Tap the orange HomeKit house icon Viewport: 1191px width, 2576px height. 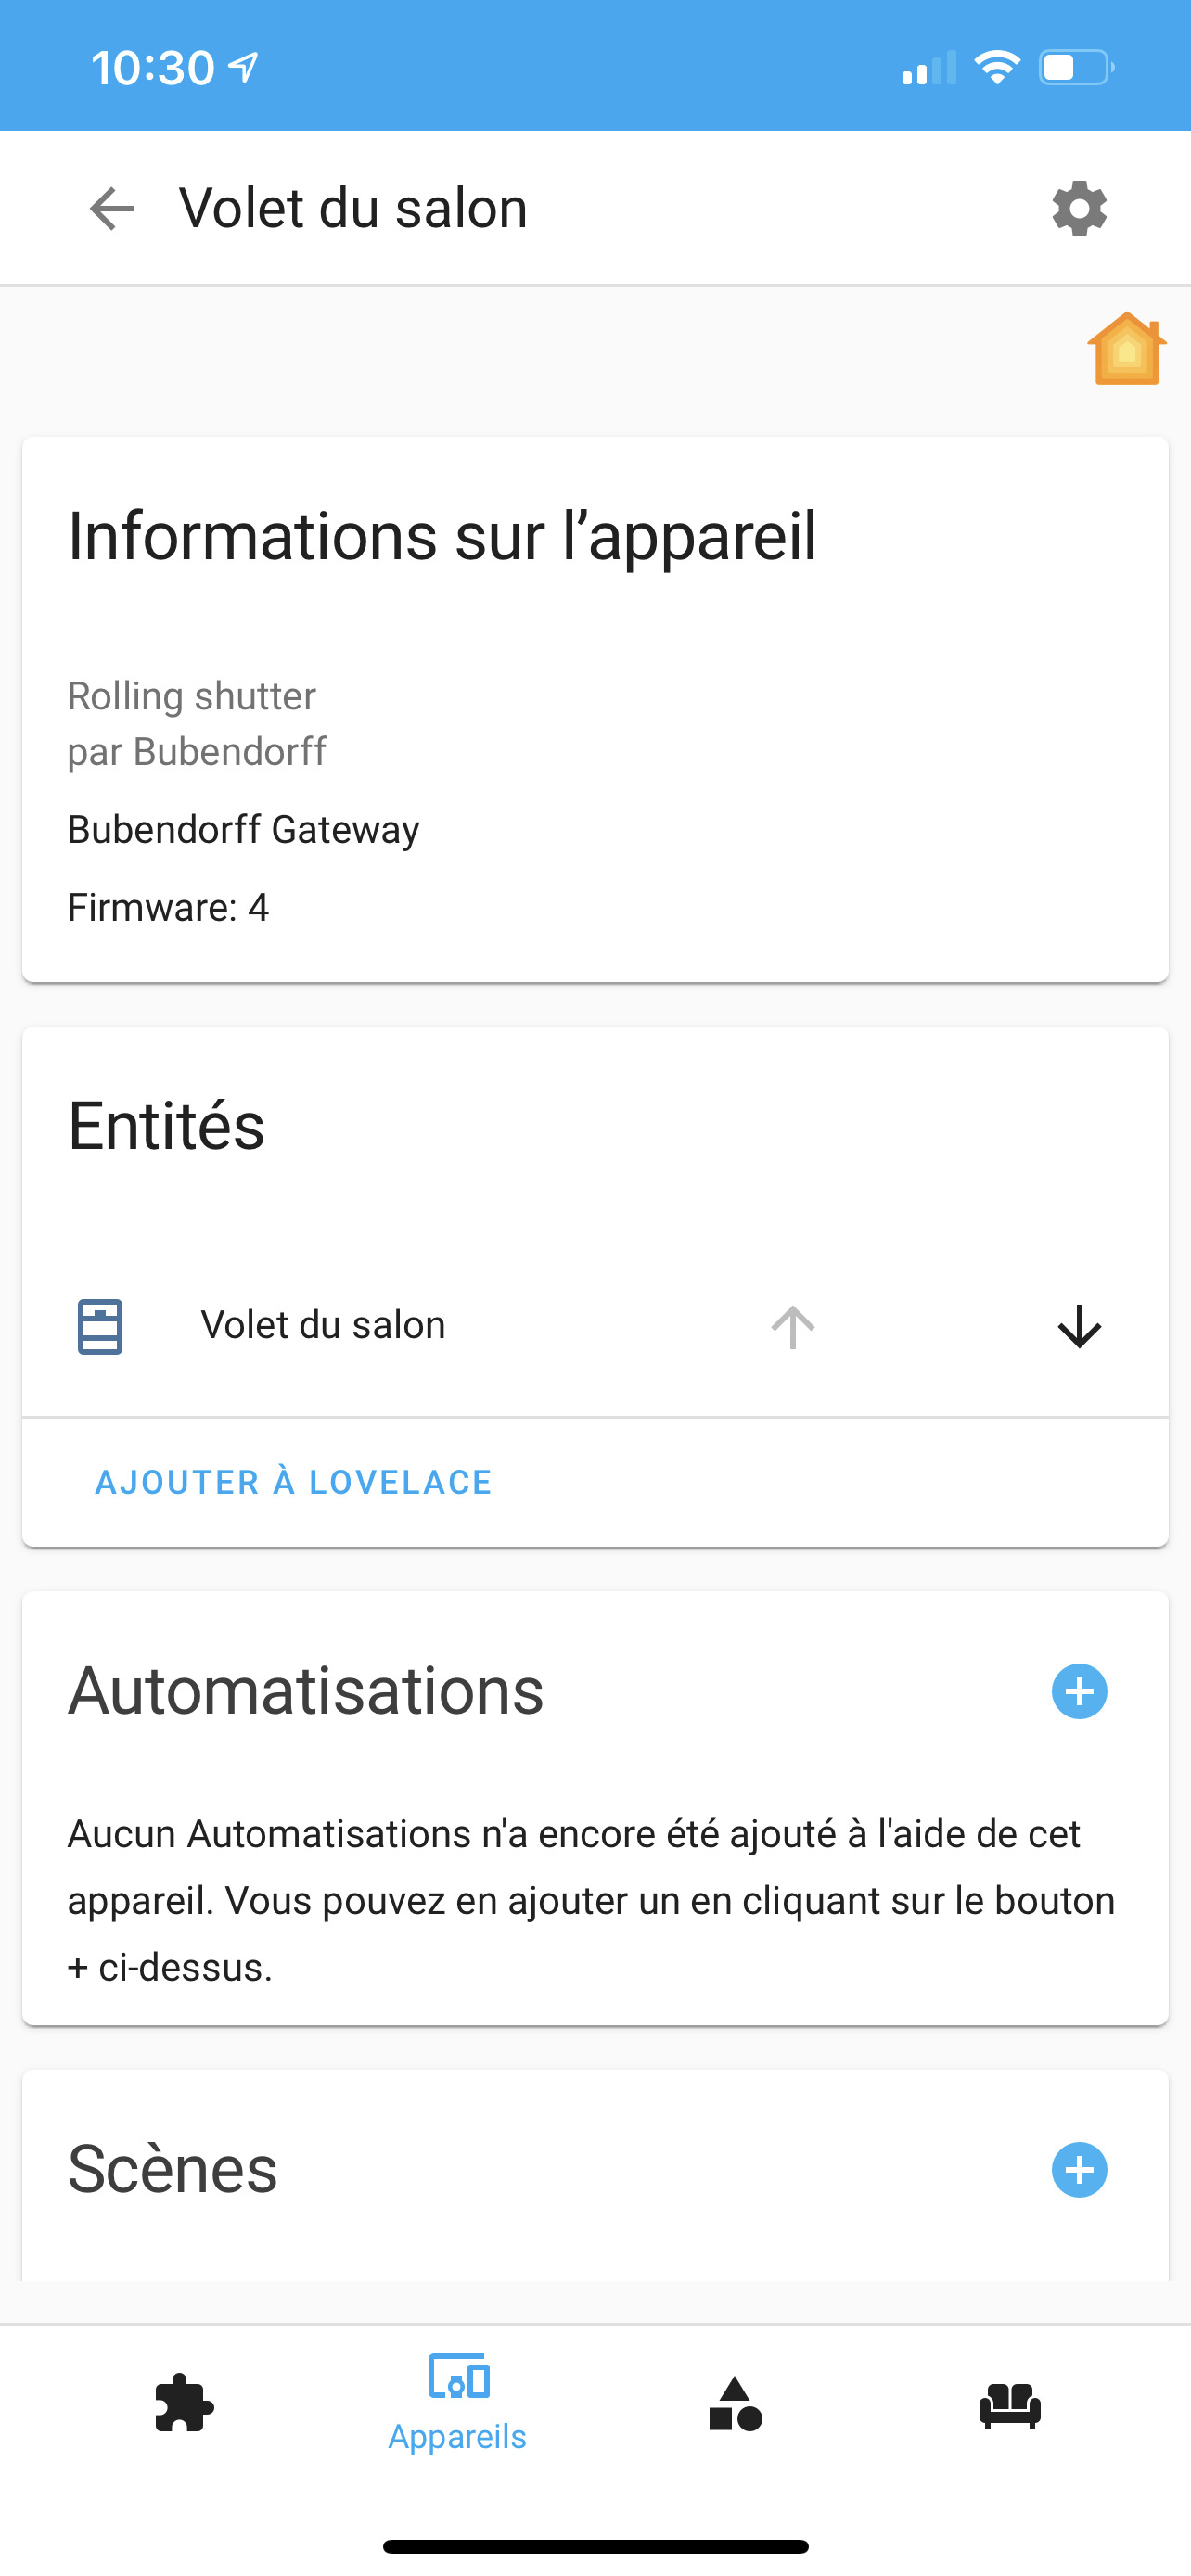(x=1126, y=348)
